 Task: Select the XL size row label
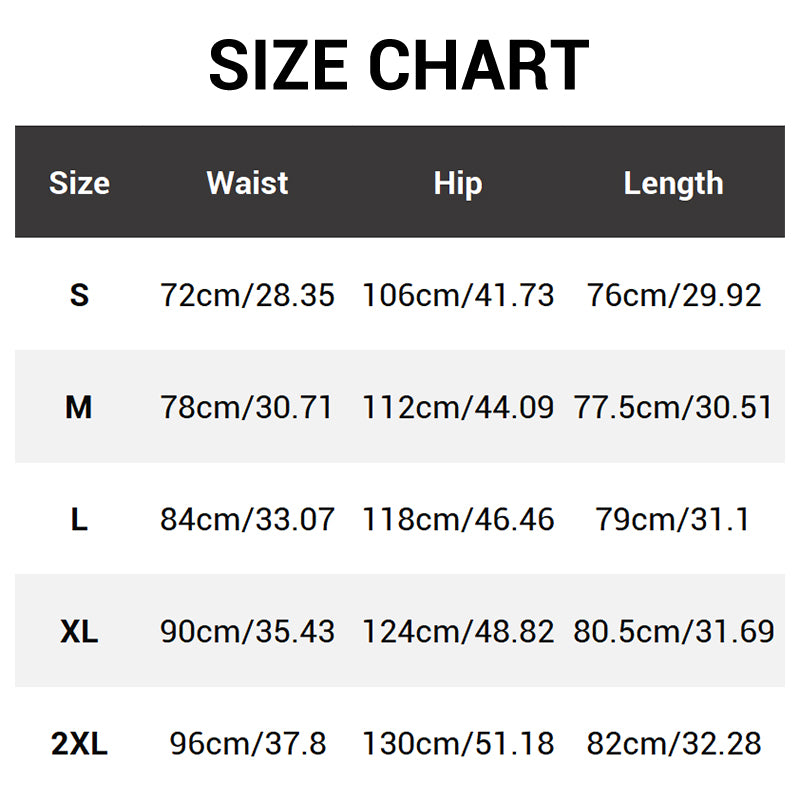pyautogui.click(x=79, y=631)
